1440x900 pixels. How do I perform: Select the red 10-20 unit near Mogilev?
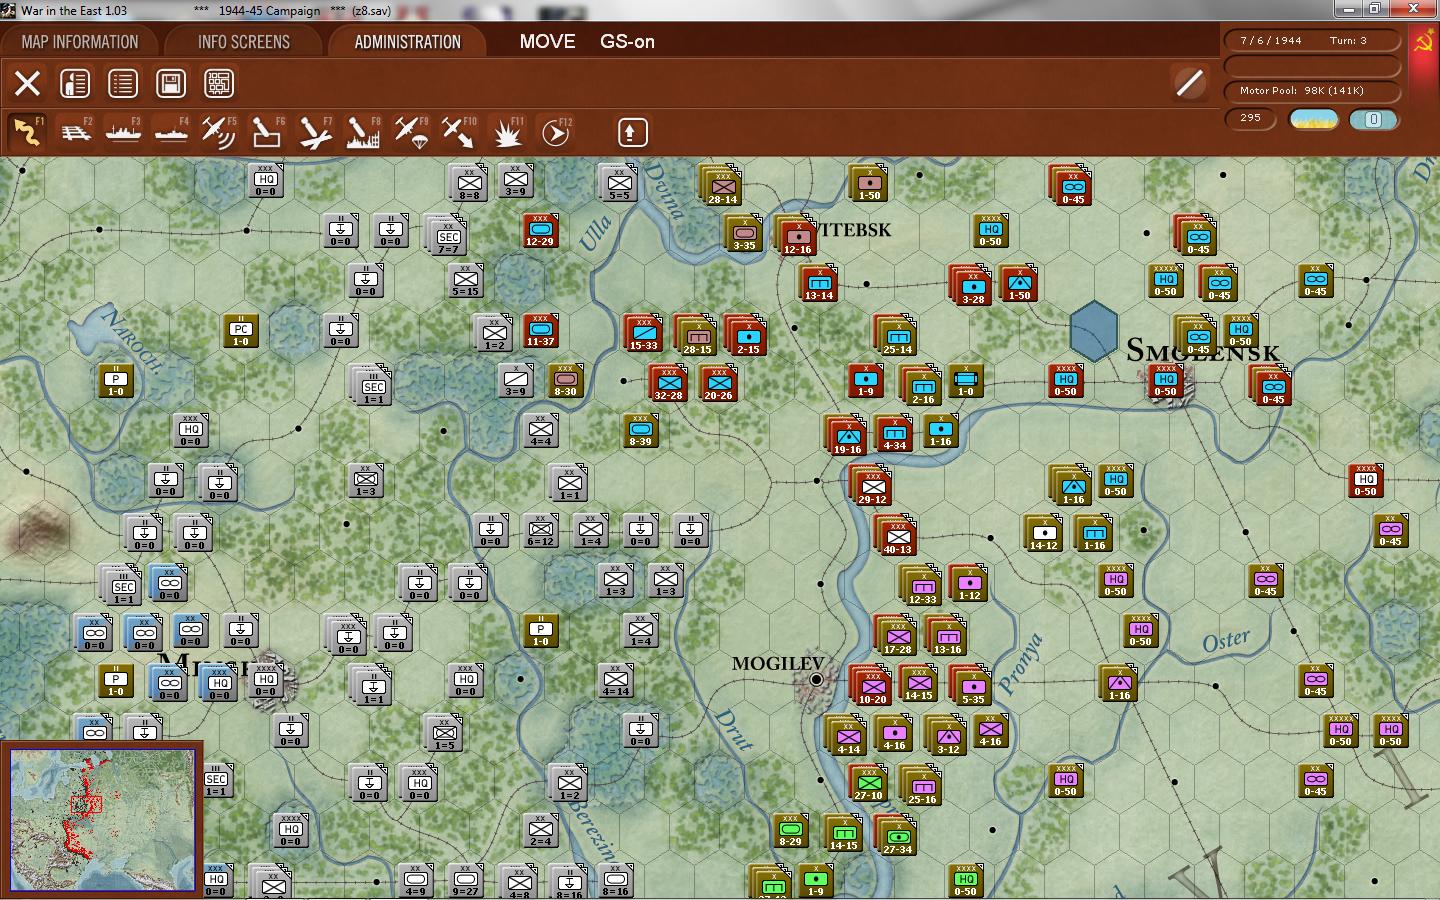(x=872, y=687)
